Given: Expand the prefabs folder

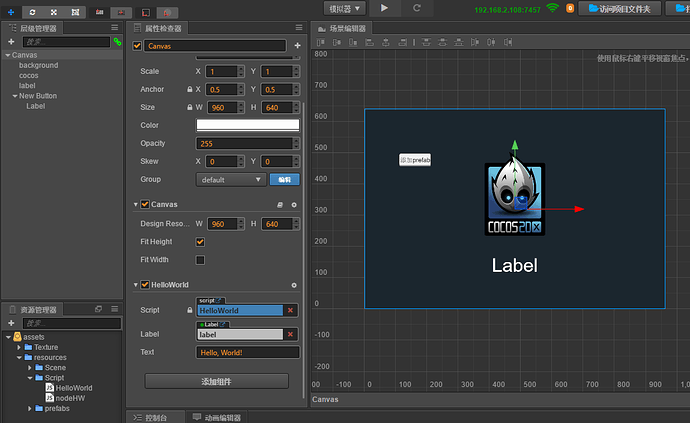Looking at the screenshot, I should point(29,408).
